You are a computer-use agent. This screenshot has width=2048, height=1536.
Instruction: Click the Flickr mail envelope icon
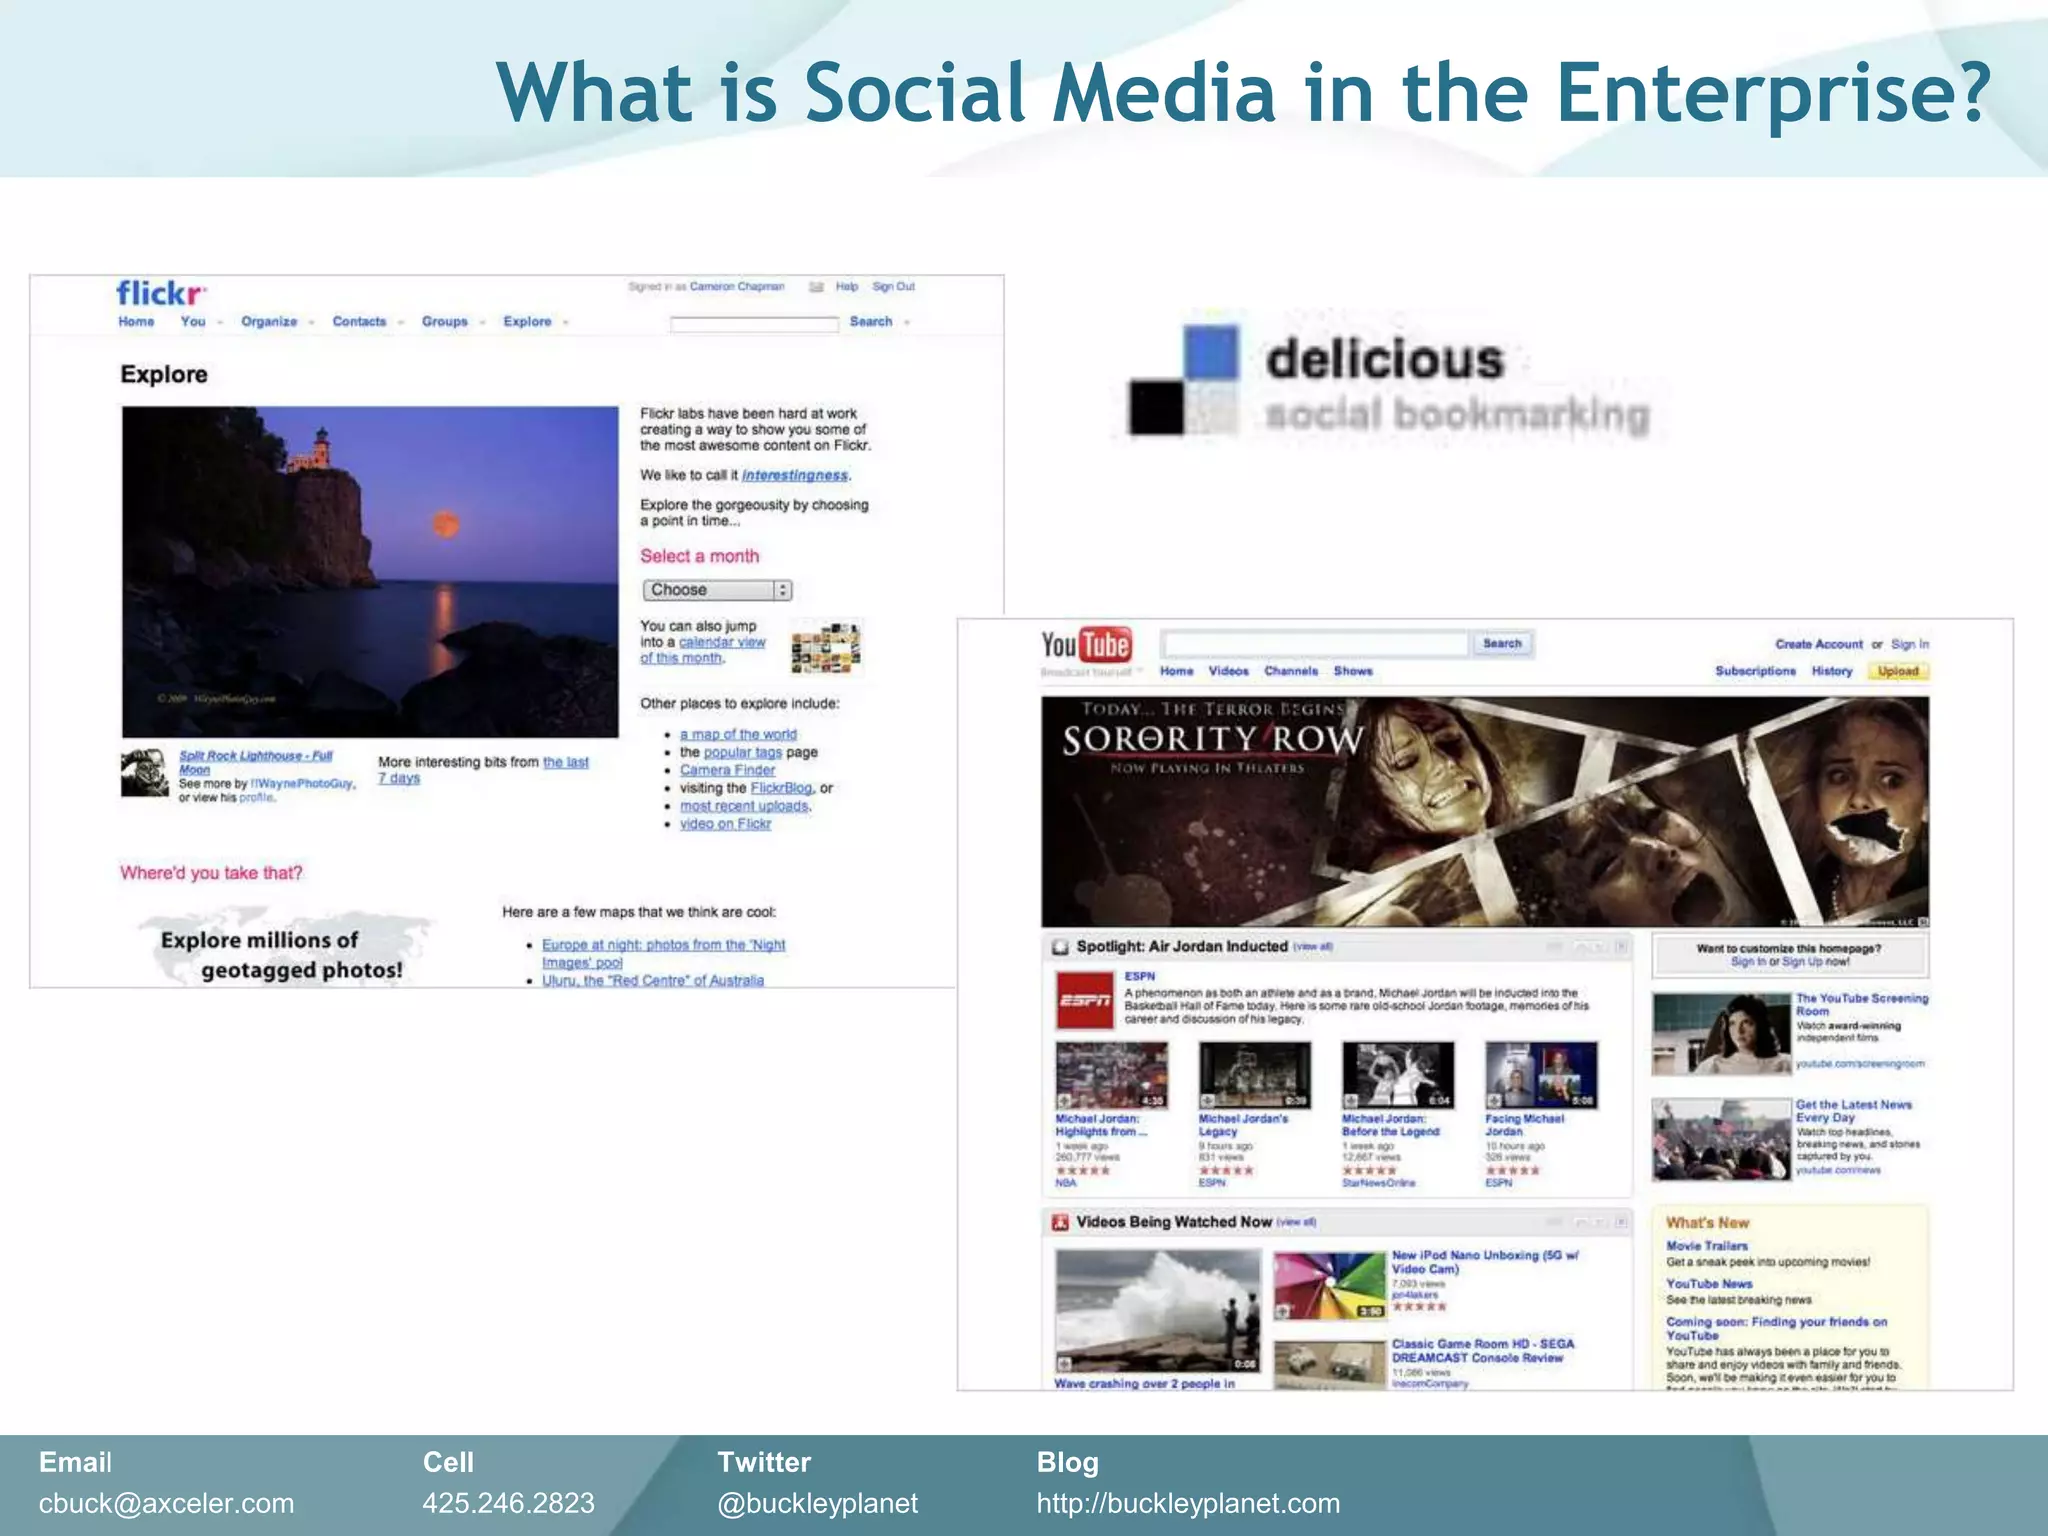pyautogui.click(x=816, y=287)
